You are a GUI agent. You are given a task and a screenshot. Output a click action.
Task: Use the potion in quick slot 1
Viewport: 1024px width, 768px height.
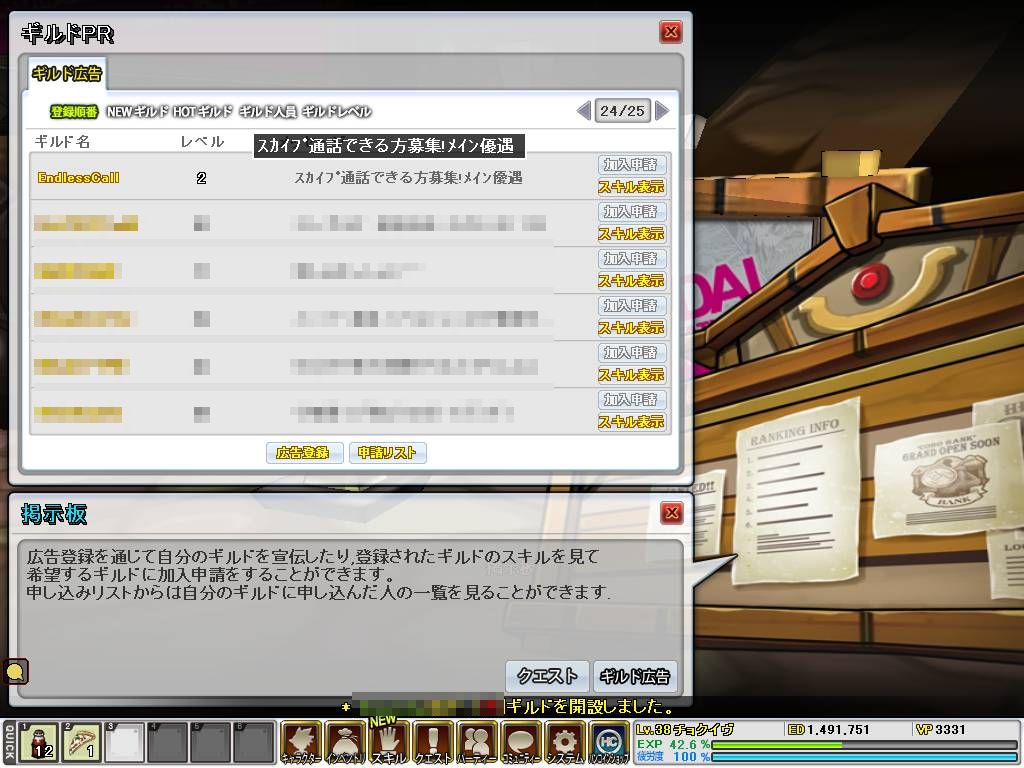click(x=38, y=743)
